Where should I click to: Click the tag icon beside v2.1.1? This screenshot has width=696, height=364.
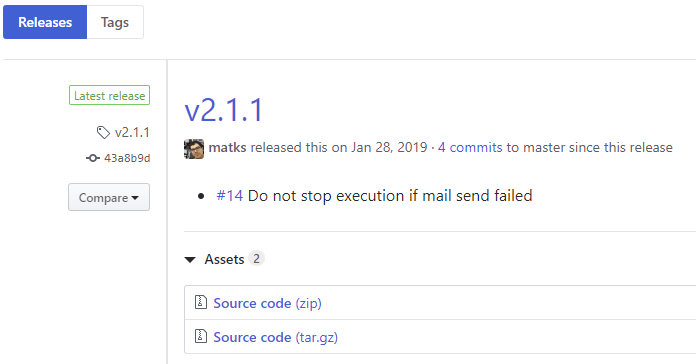tap(103, 132)
